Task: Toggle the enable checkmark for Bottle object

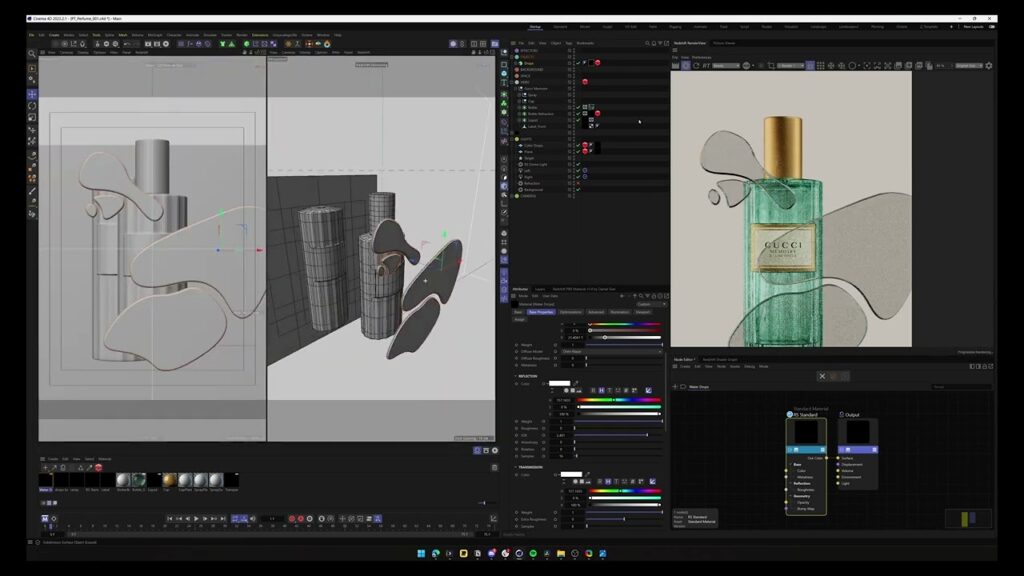Action: (578, 107)
